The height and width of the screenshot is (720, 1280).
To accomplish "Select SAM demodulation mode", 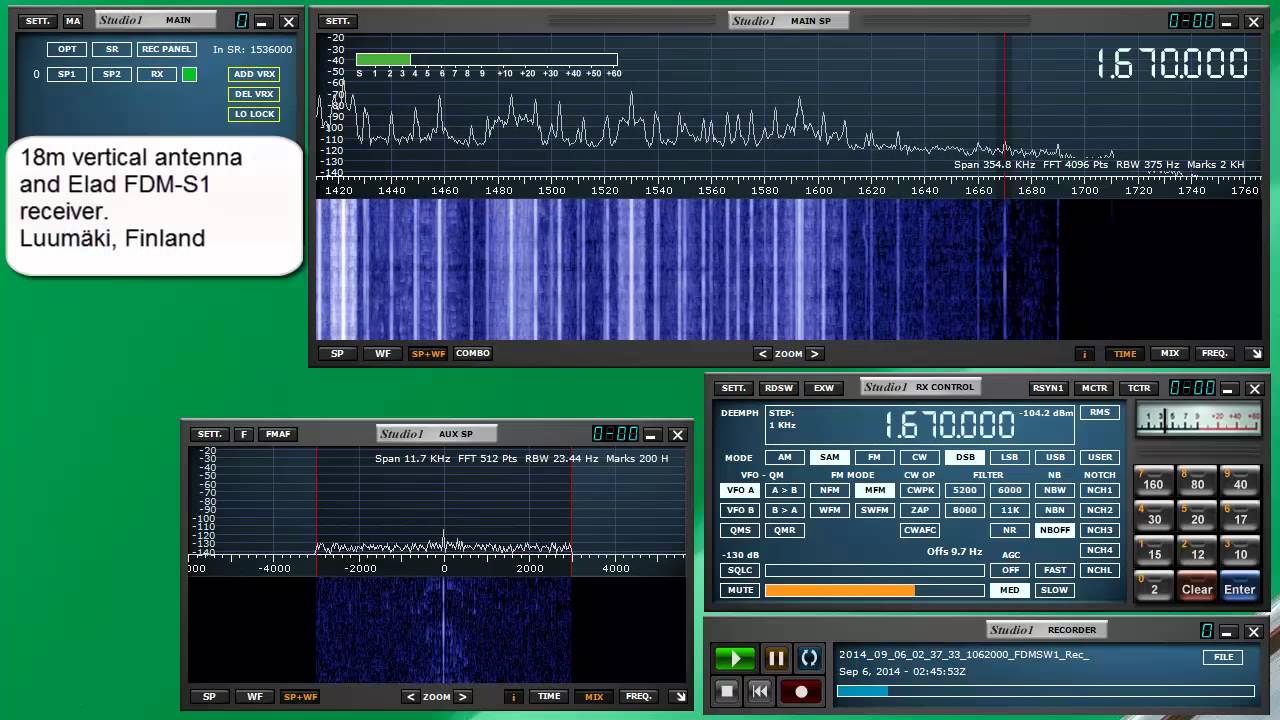I will [x=829, y=457].
